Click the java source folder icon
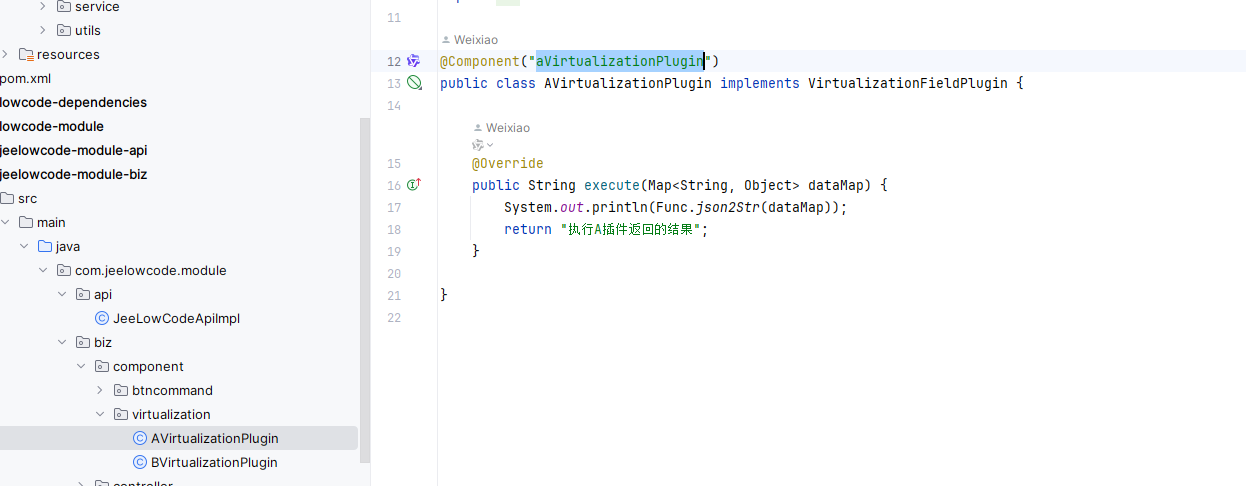 pos(45,246)
